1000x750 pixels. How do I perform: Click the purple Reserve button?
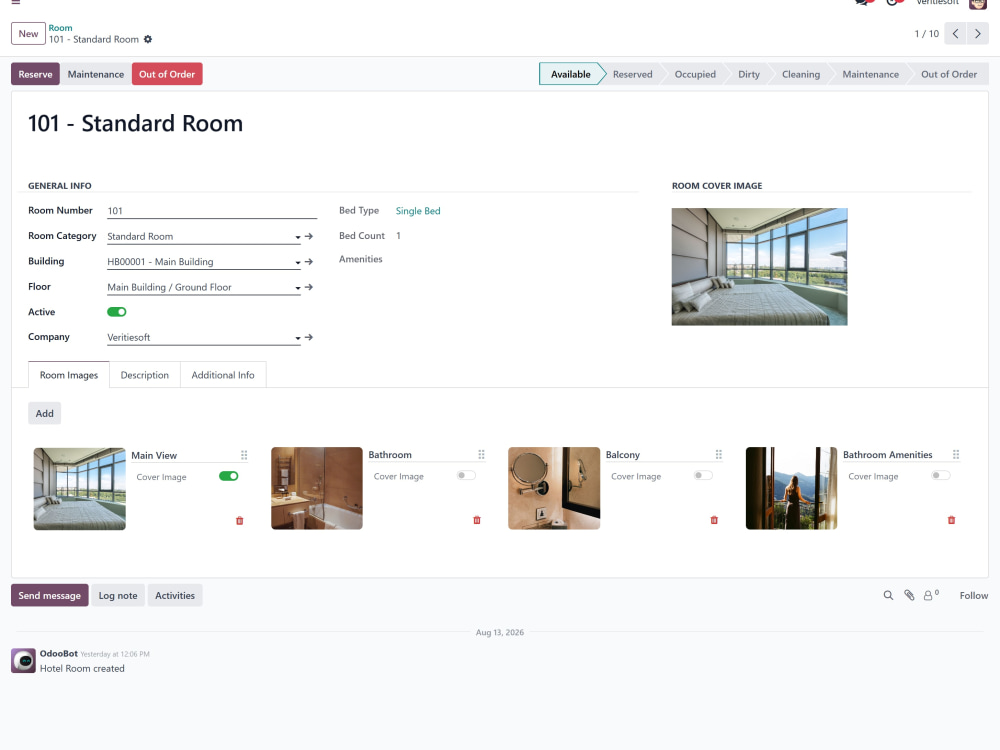click(x=35, y=74)
